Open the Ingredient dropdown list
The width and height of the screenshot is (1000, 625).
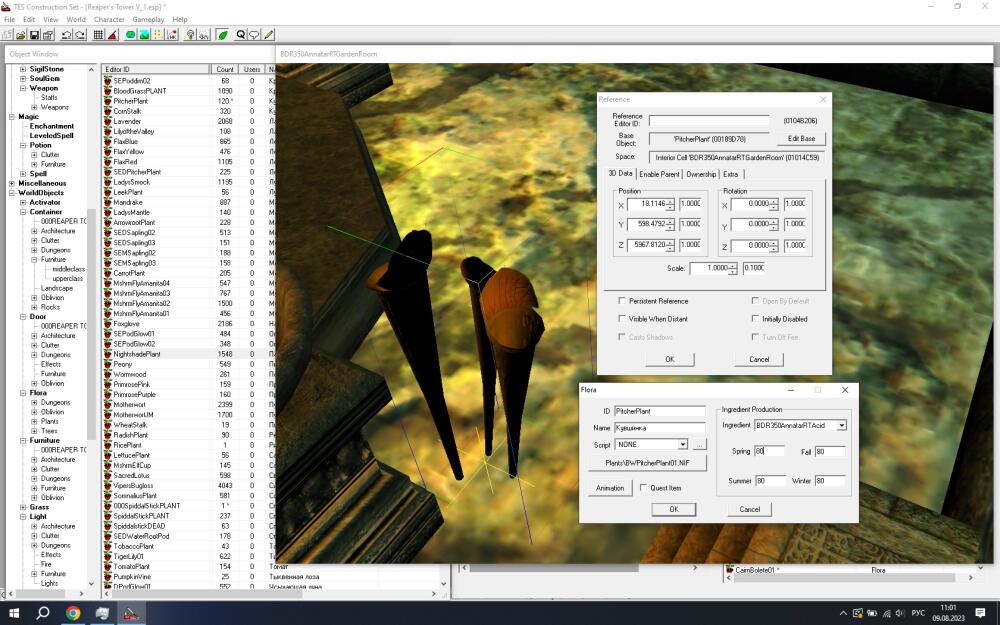pos(842,425)
